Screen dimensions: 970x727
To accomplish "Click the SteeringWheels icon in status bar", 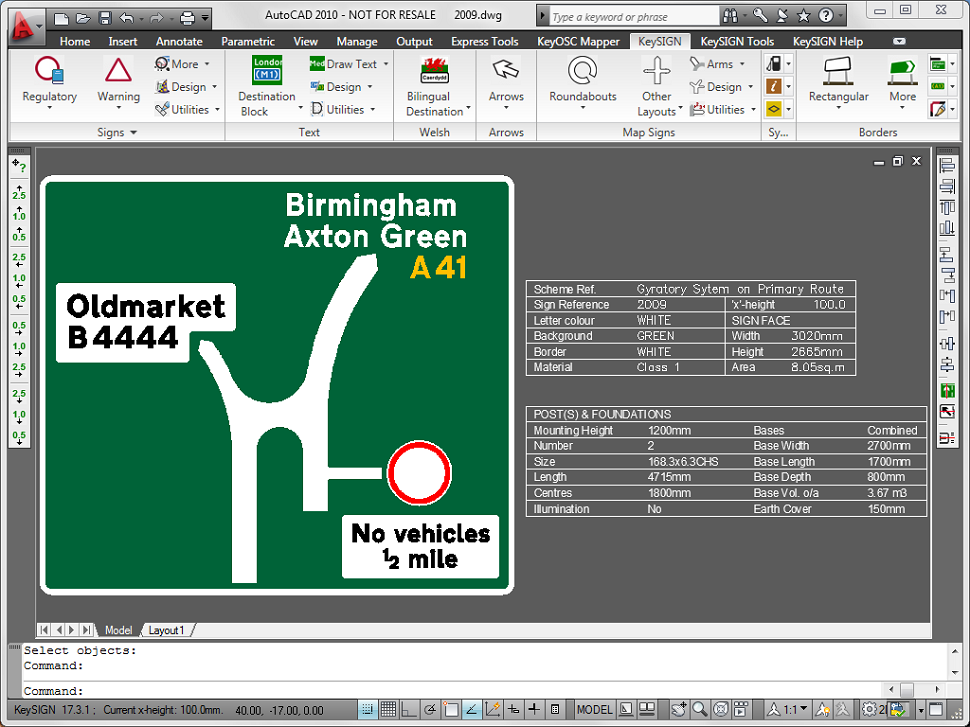I will point(720,710).
